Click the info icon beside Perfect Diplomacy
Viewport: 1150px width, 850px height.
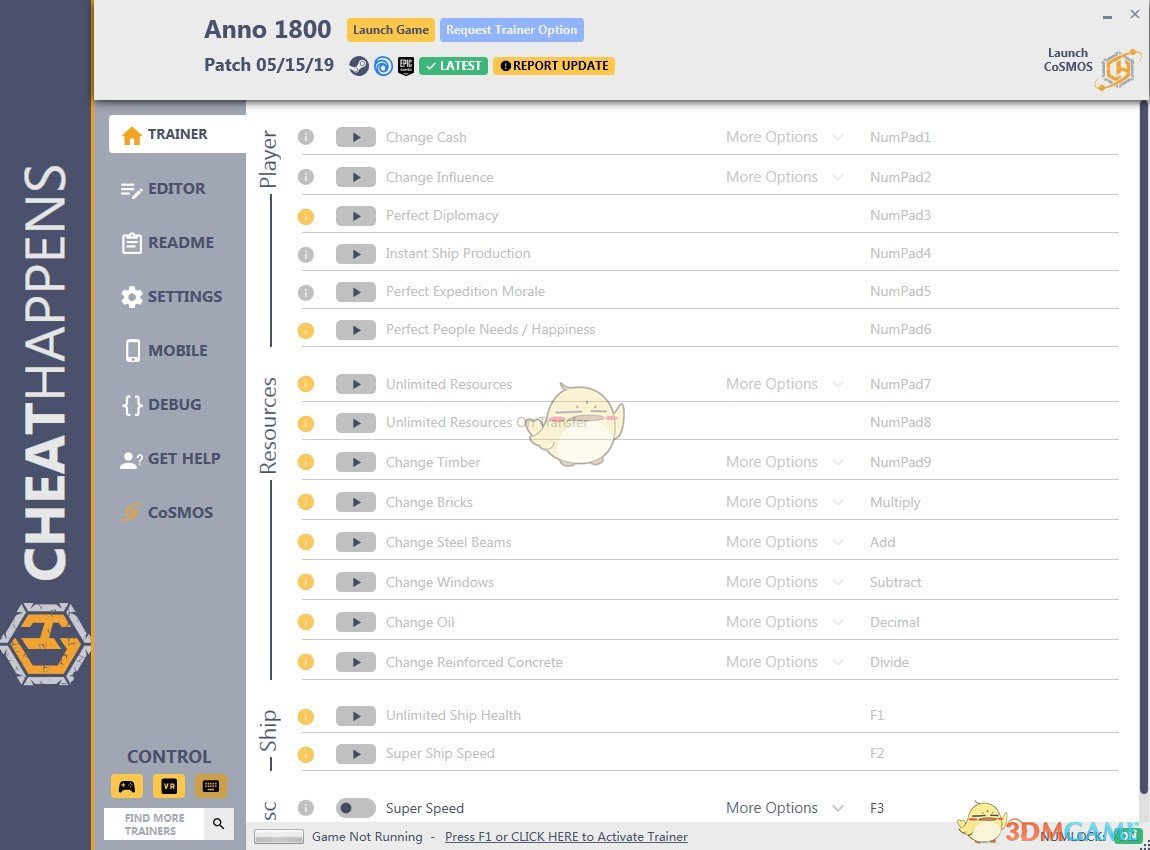pyautogui.click(x=306, y=216)
